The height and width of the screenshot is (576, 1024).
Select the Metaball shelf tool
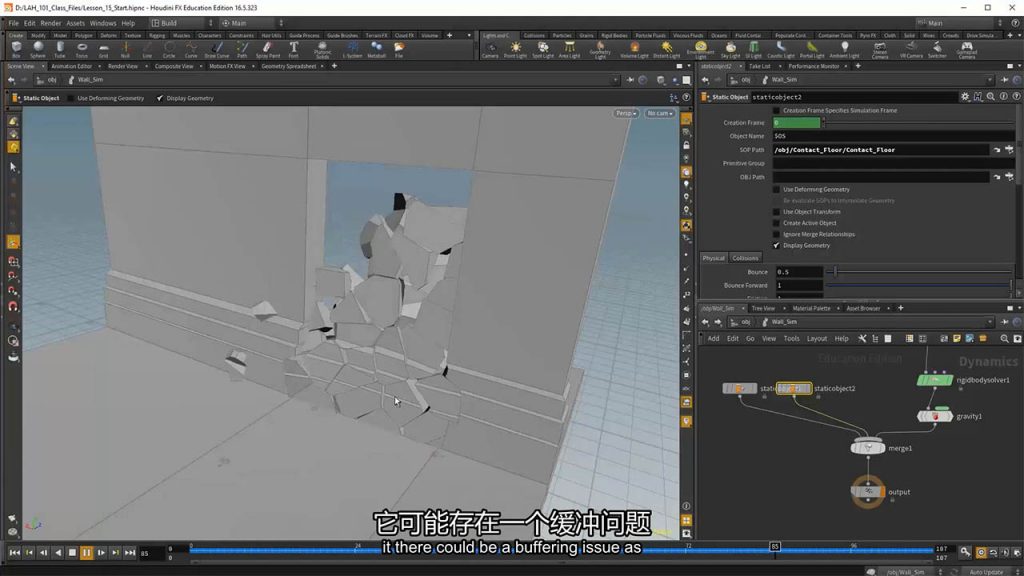[376, 50]
